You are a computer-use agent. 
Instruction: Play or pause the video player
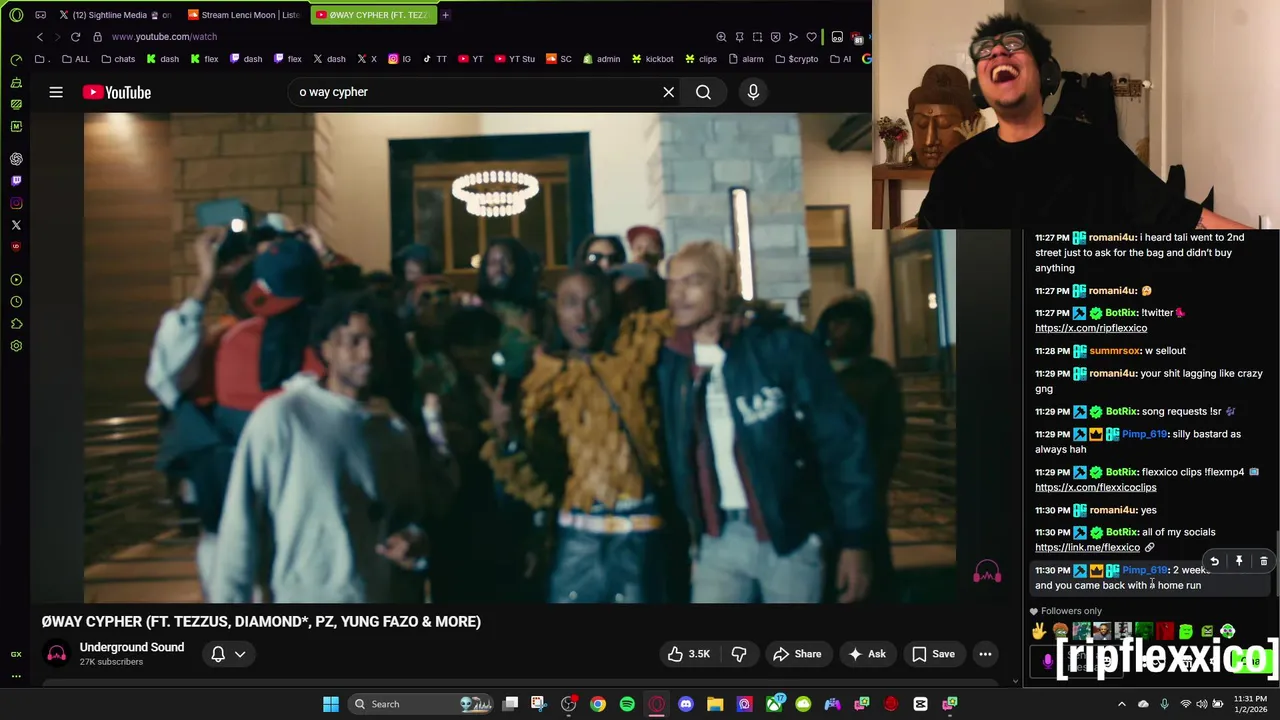click(x=520, y=357)
